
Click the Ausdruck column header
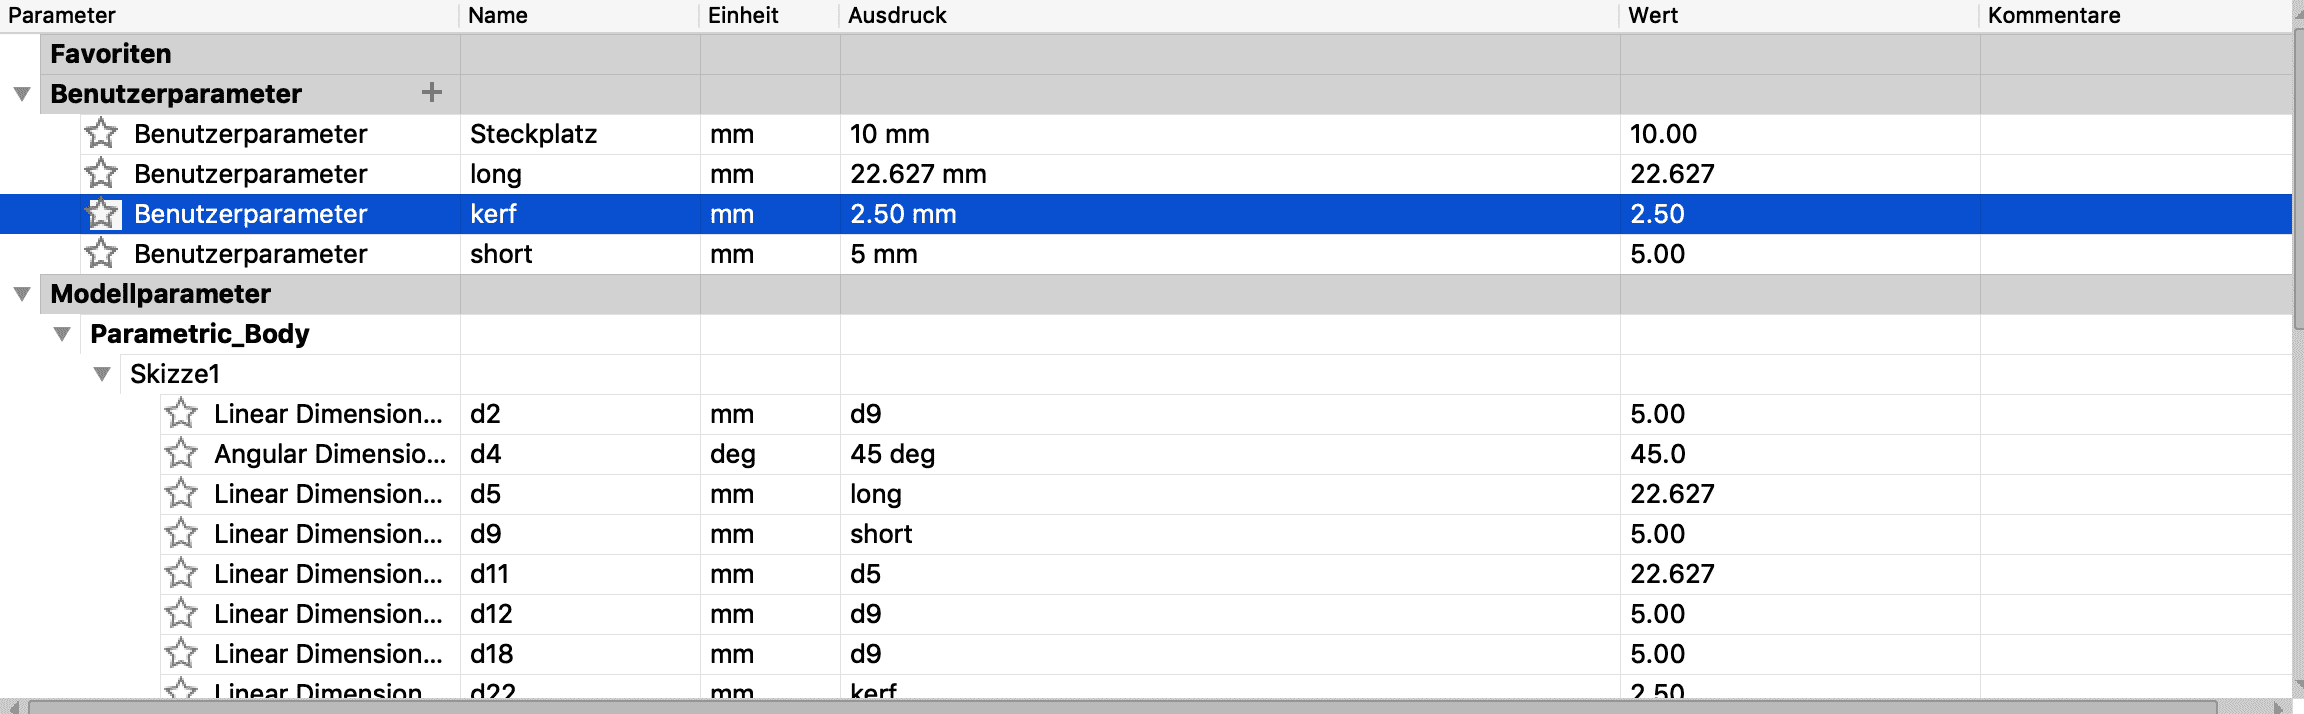[897, 15]
